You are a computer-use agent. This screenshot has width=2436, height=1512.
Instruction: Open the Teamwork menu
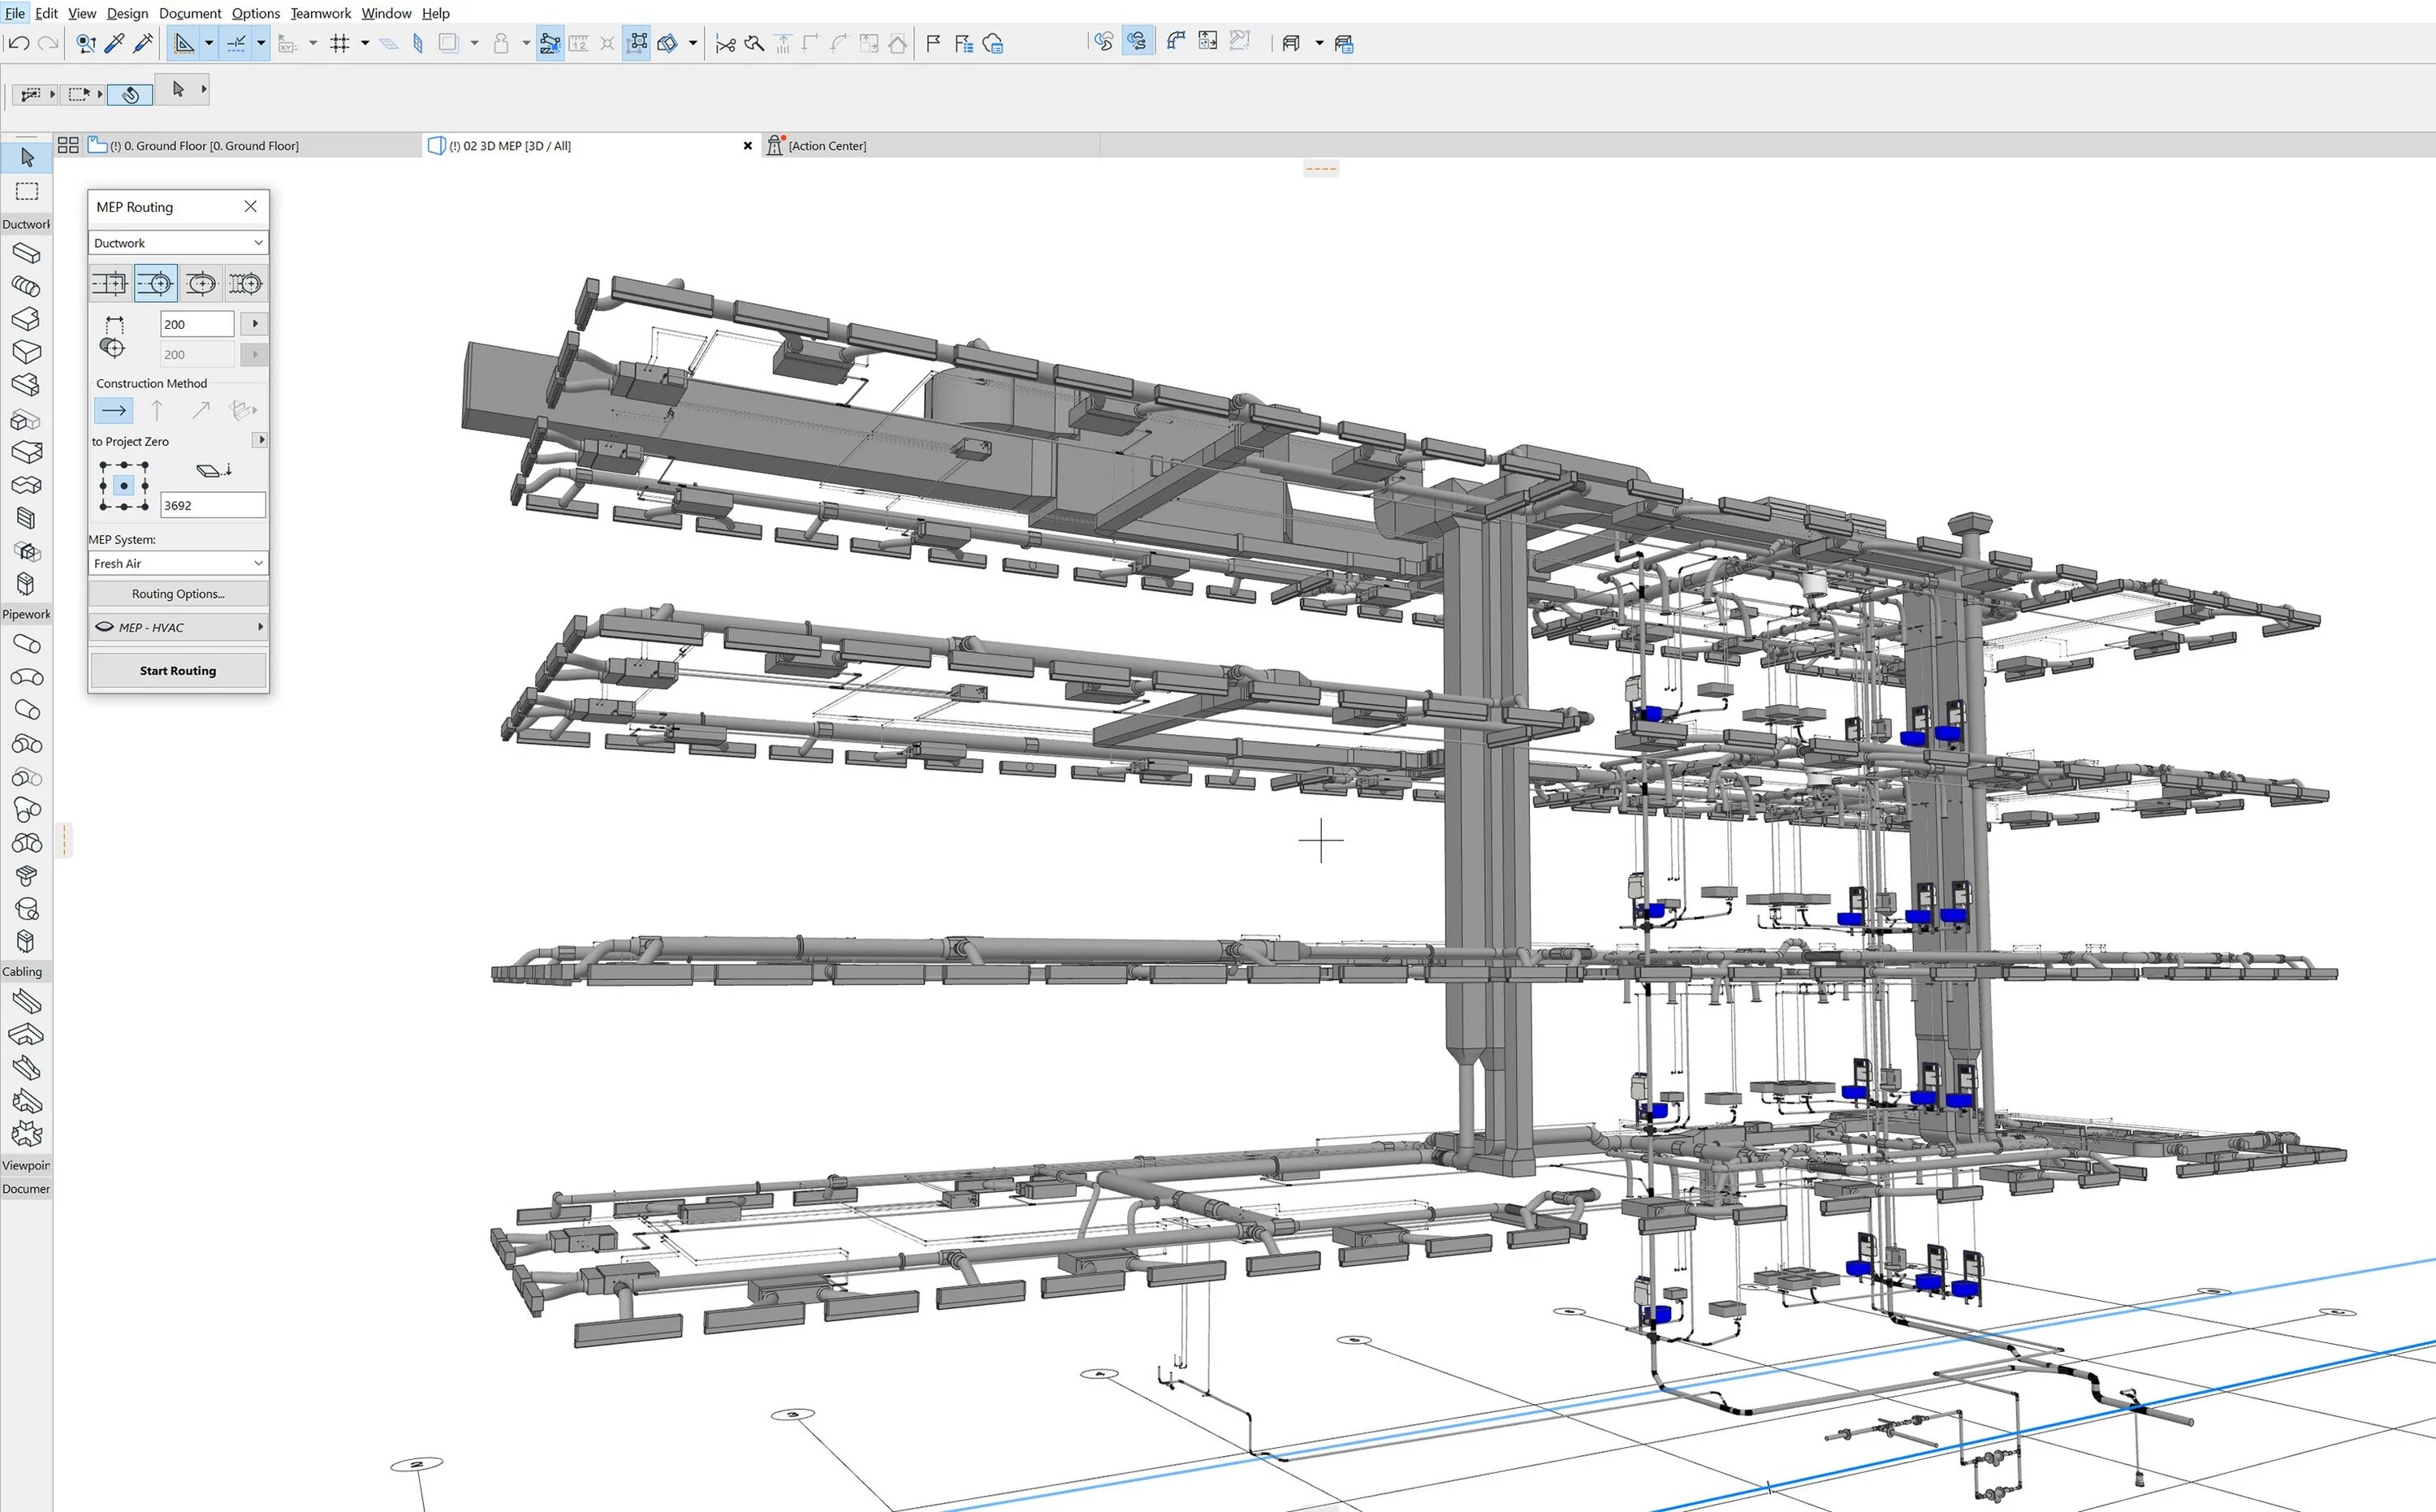point(320,13)
